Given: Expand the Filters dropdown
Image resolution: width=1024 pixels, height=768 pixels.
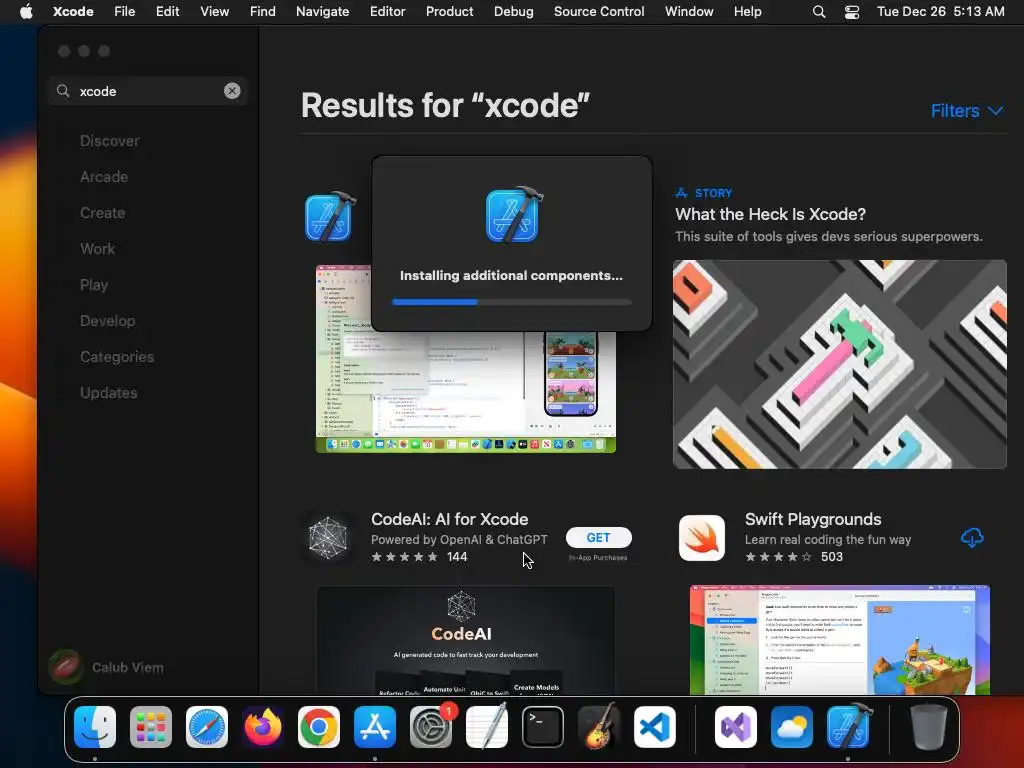Looking at the screenshot, I should tap(967, 111).
